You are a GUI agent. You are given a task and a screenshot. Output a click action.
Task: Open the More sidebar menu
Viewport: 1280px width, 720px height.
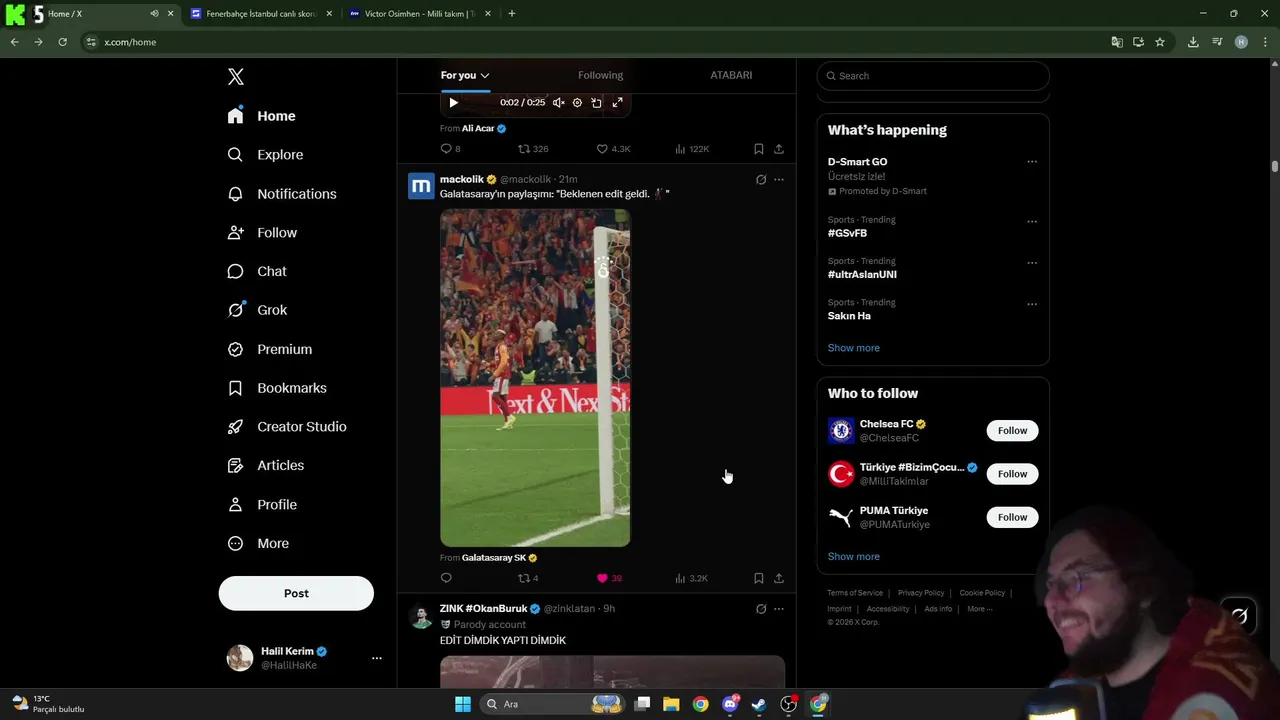(x=258, y=544)
